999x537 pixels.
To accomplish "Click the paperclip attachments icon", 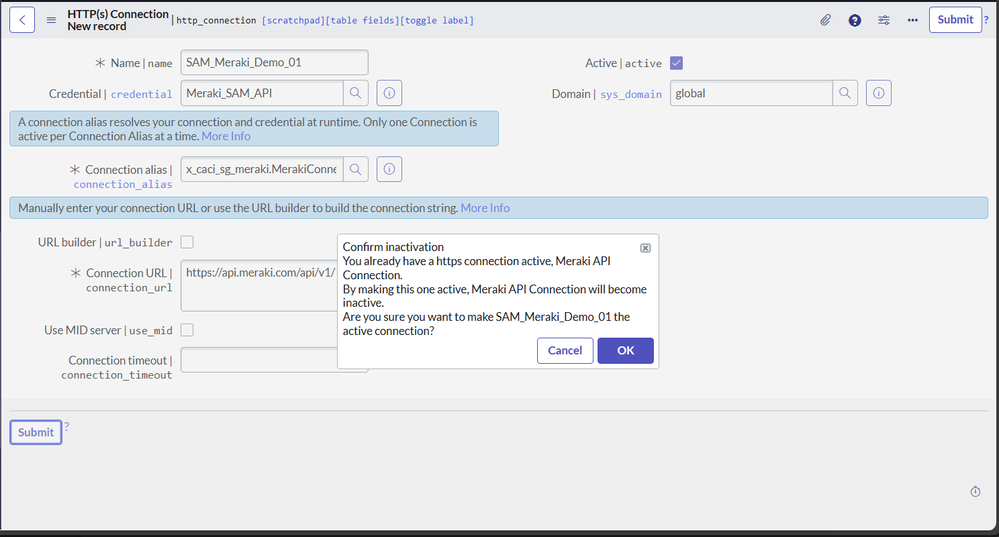I will click(x=826, y=20).
